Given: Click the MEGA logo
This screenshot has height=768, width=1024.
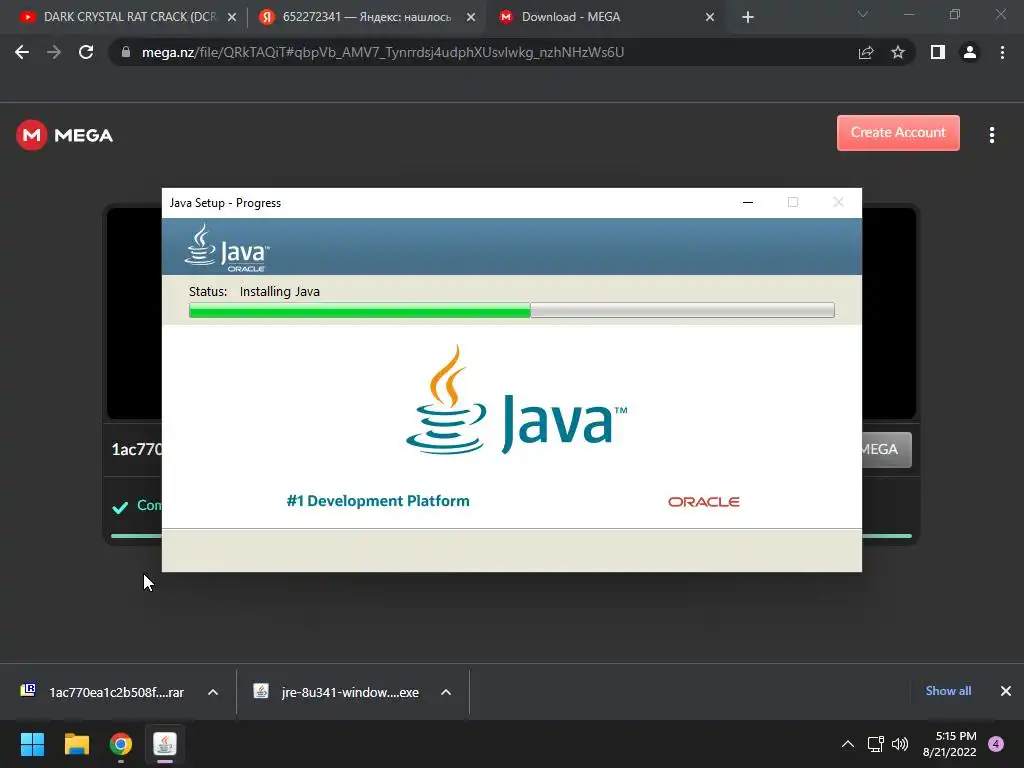Looking at the screenshot, I should (65, 135).
